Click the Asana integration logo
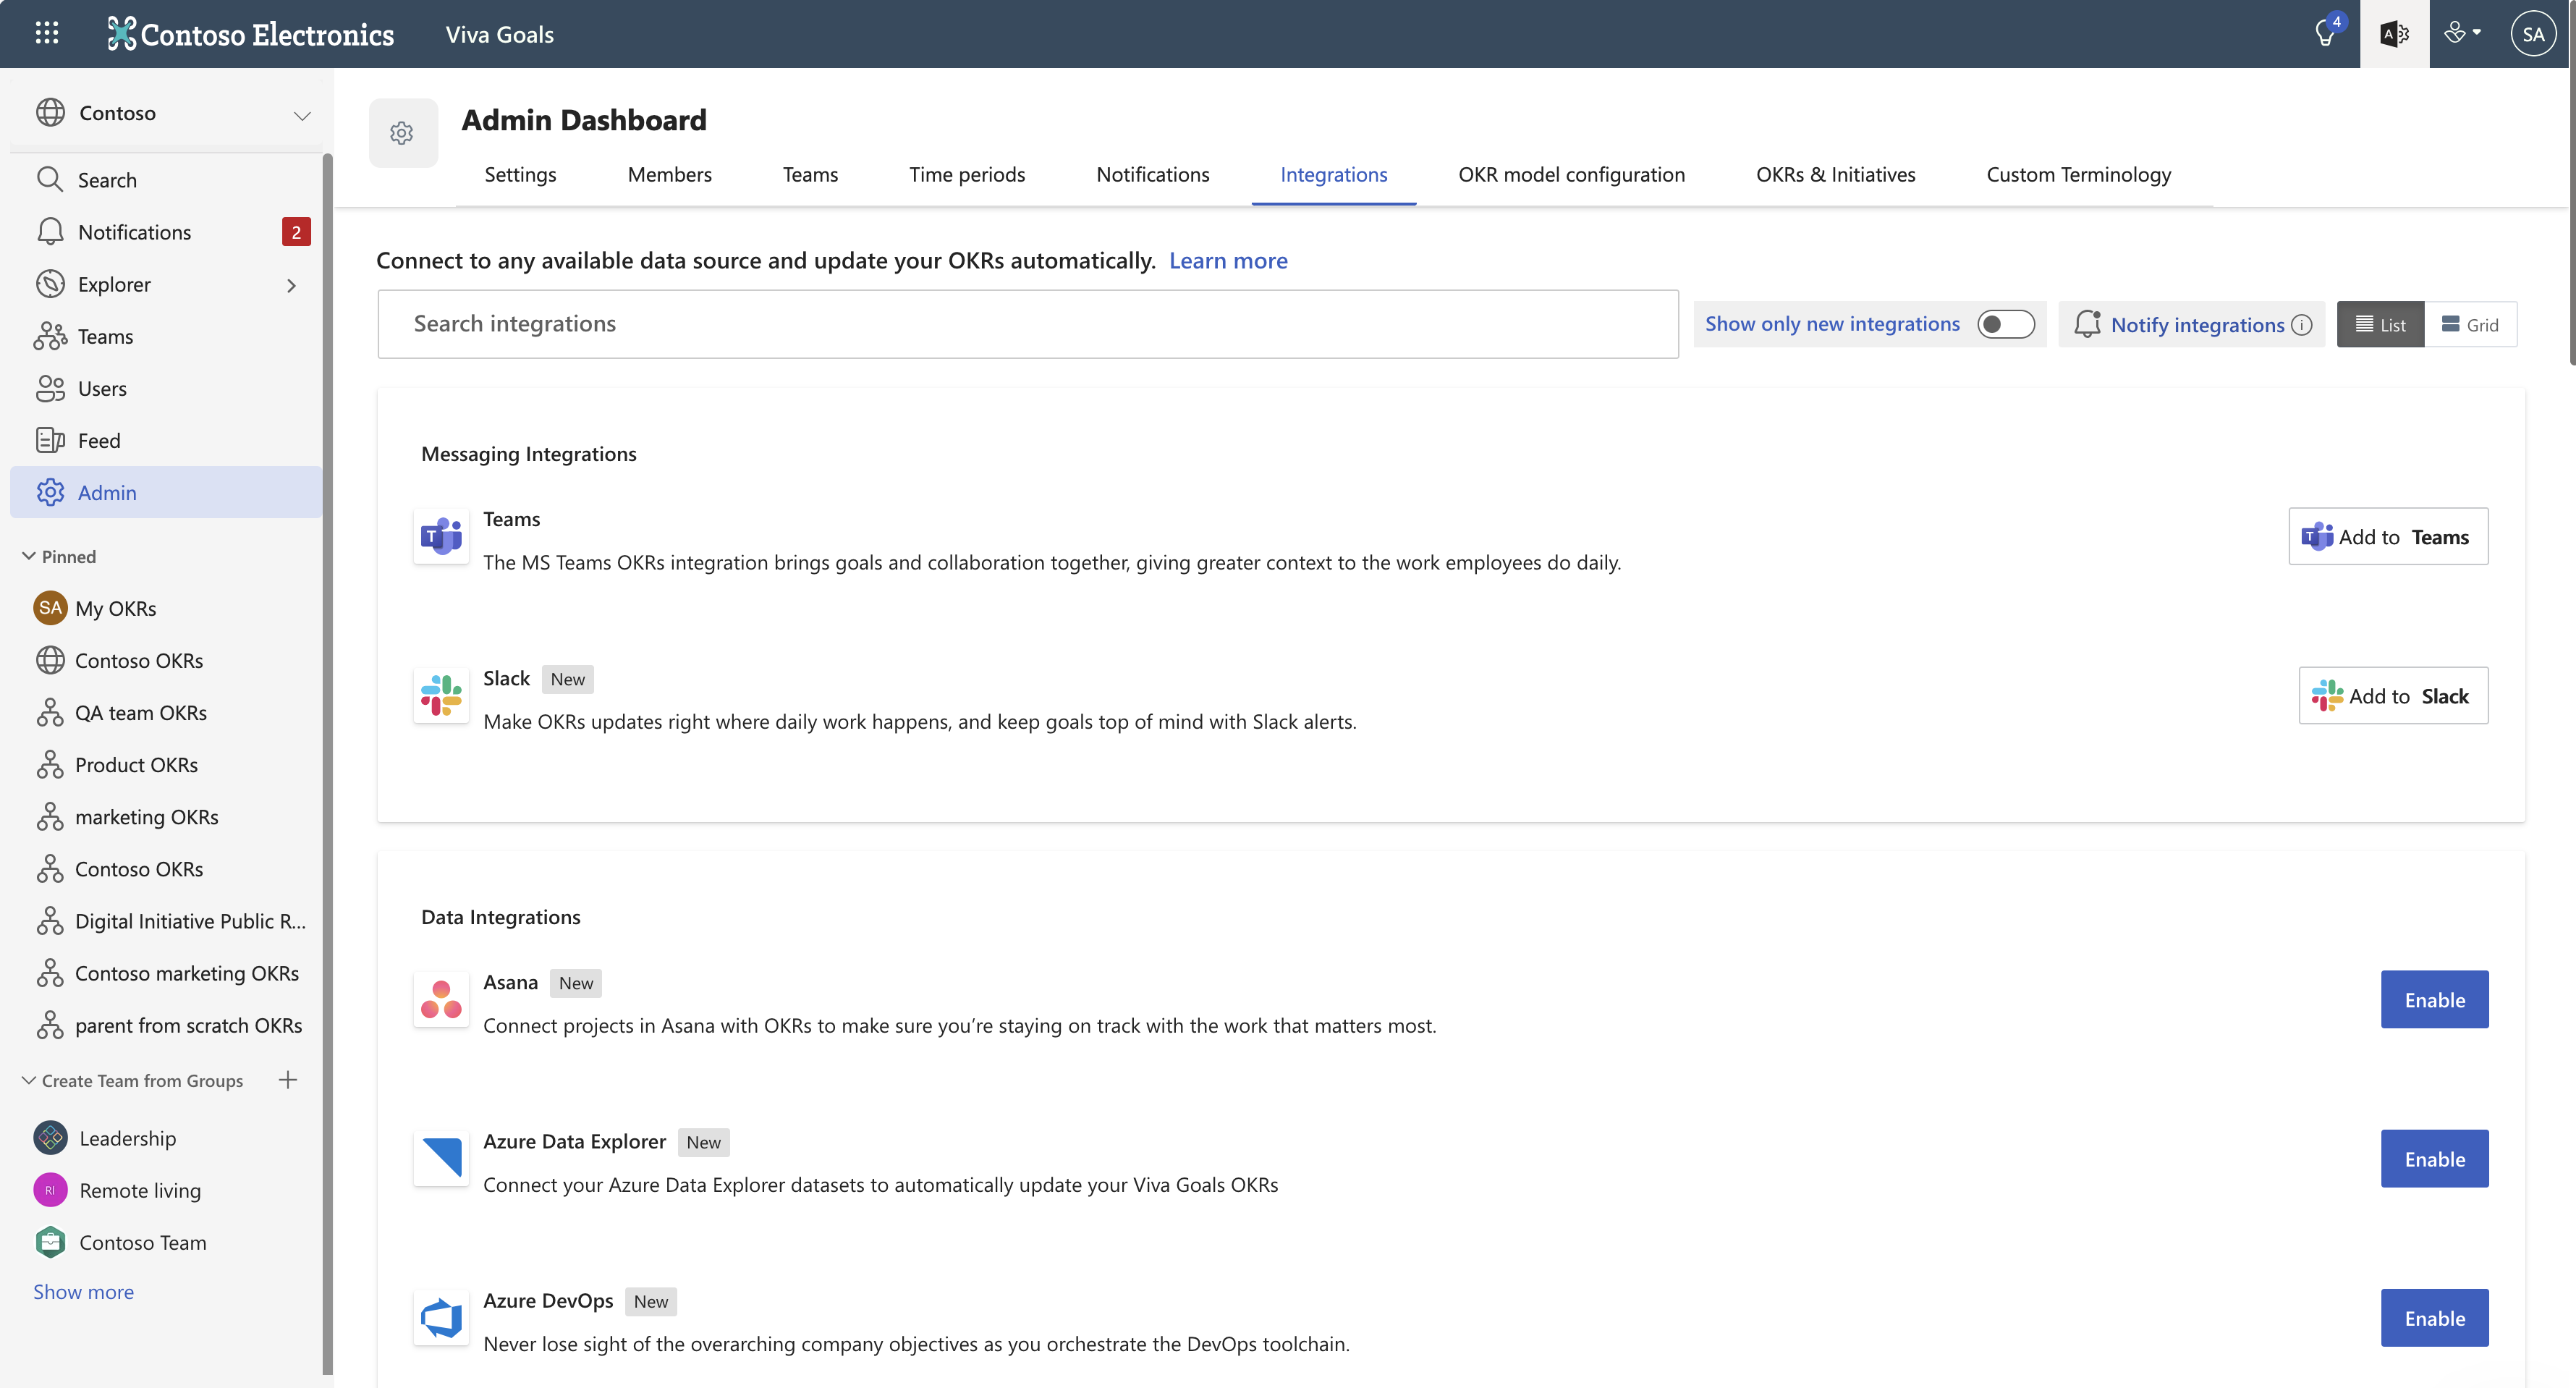 [x=441, y=1000]
